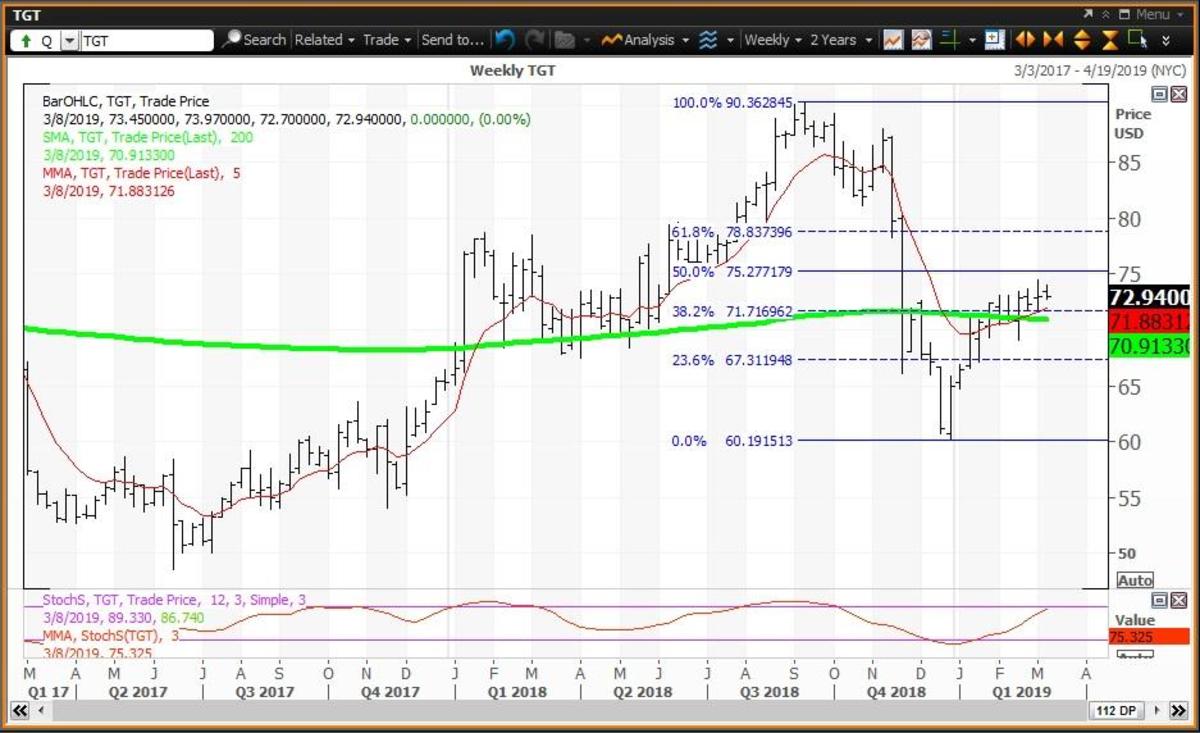Toggle the price axis Auto button

point(1135,580)
